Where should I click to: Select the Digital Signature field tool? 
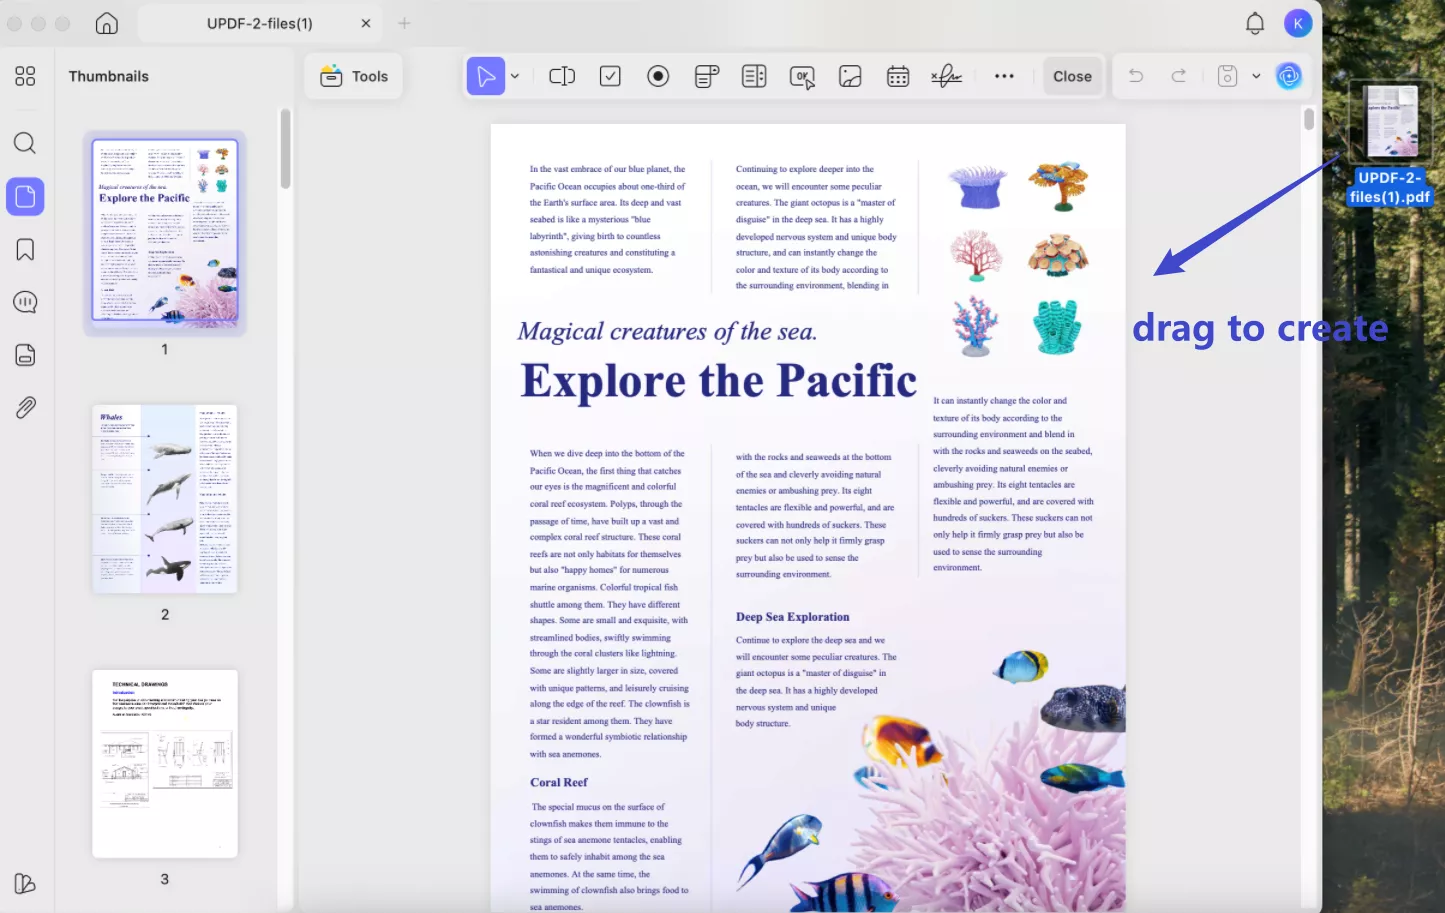point(946,75)
